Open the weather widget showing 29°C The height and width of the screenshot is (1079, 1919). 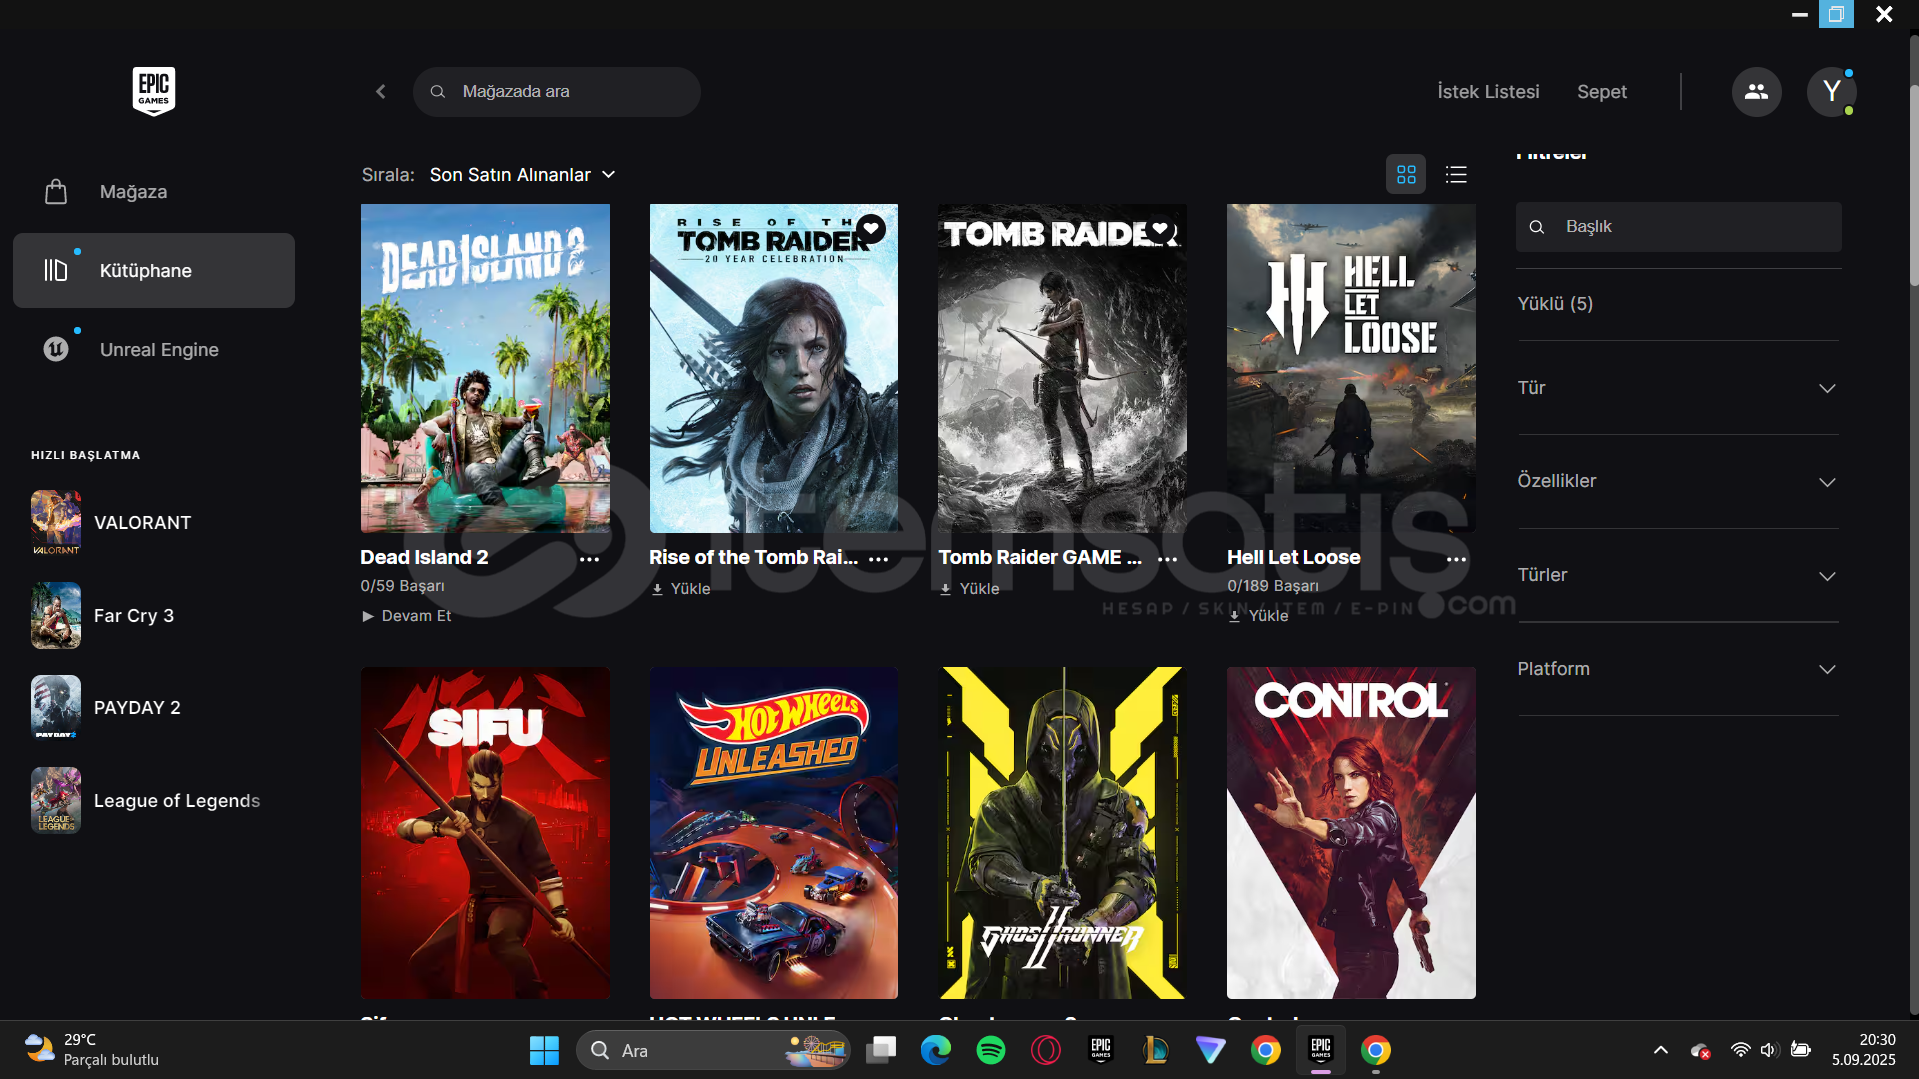[x=92, y=1050]
